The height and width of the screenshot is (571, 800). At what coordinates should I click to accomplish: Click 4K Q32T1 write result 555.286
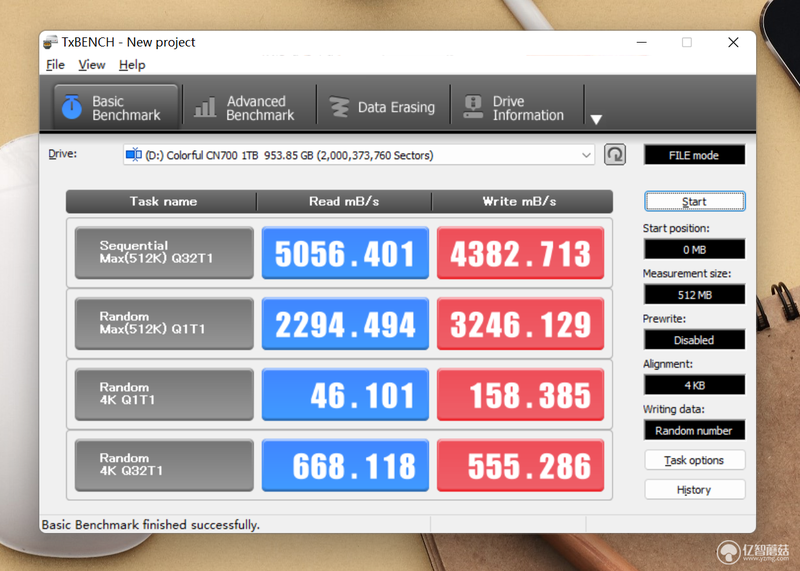tap(520, 465)
